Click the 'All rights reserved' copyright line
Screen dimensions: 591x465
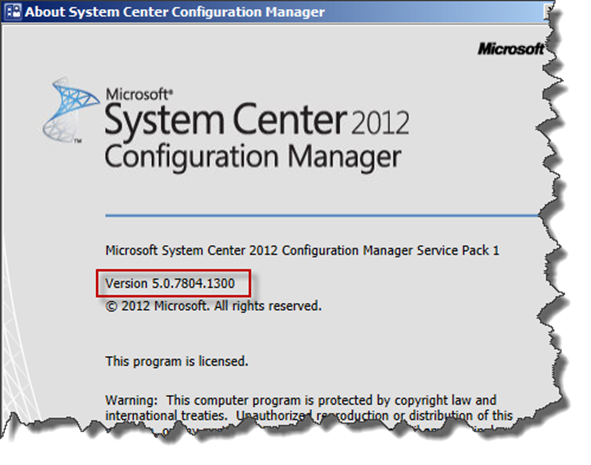(x=213, y=306)
